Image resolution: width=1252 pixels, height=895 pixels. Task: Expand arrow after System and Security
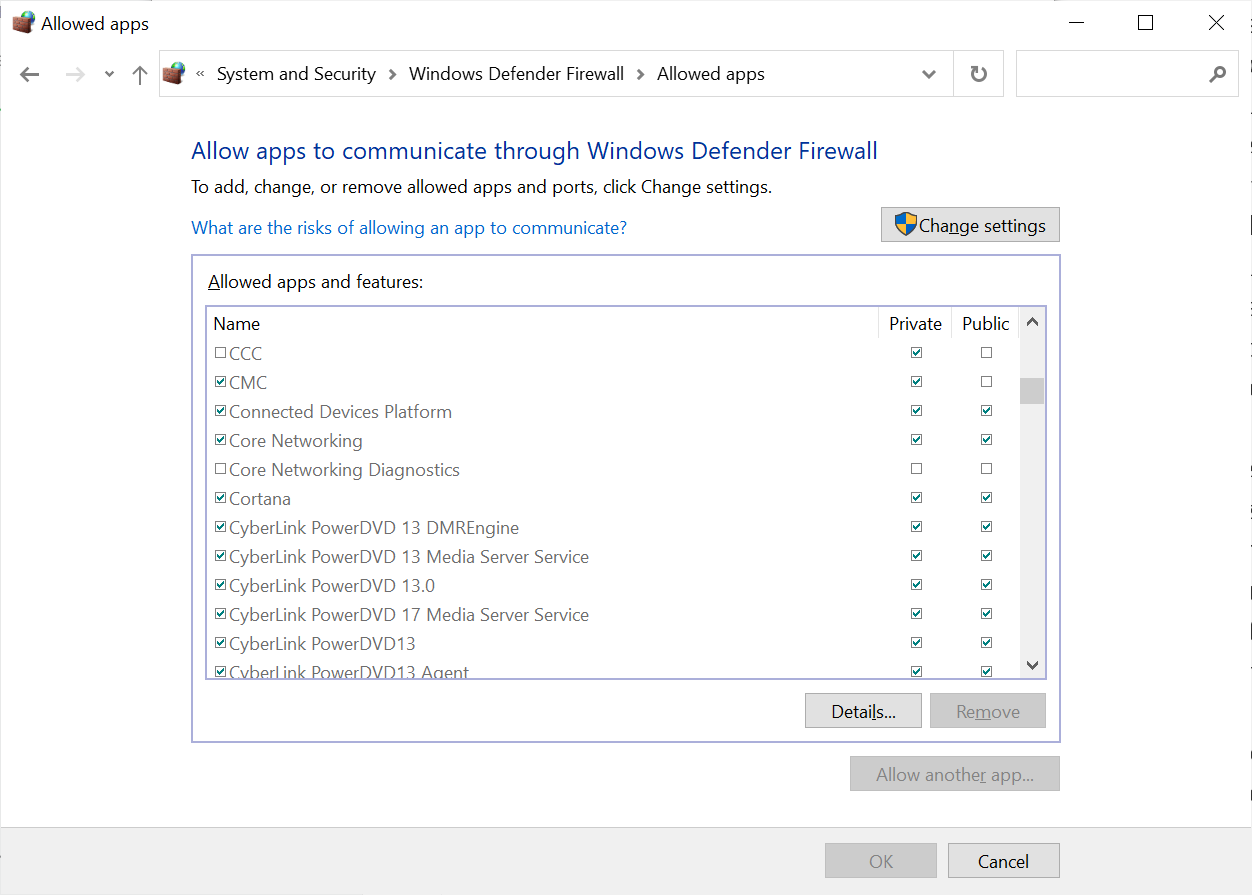point(392,74)
